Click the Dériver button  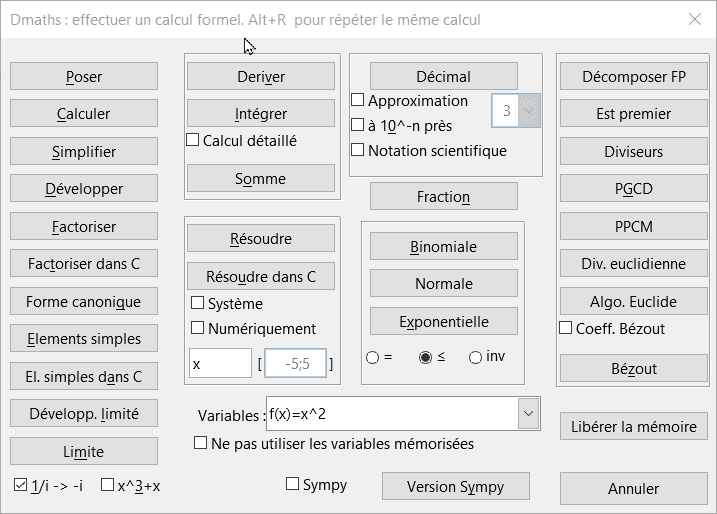click(261, 77)
